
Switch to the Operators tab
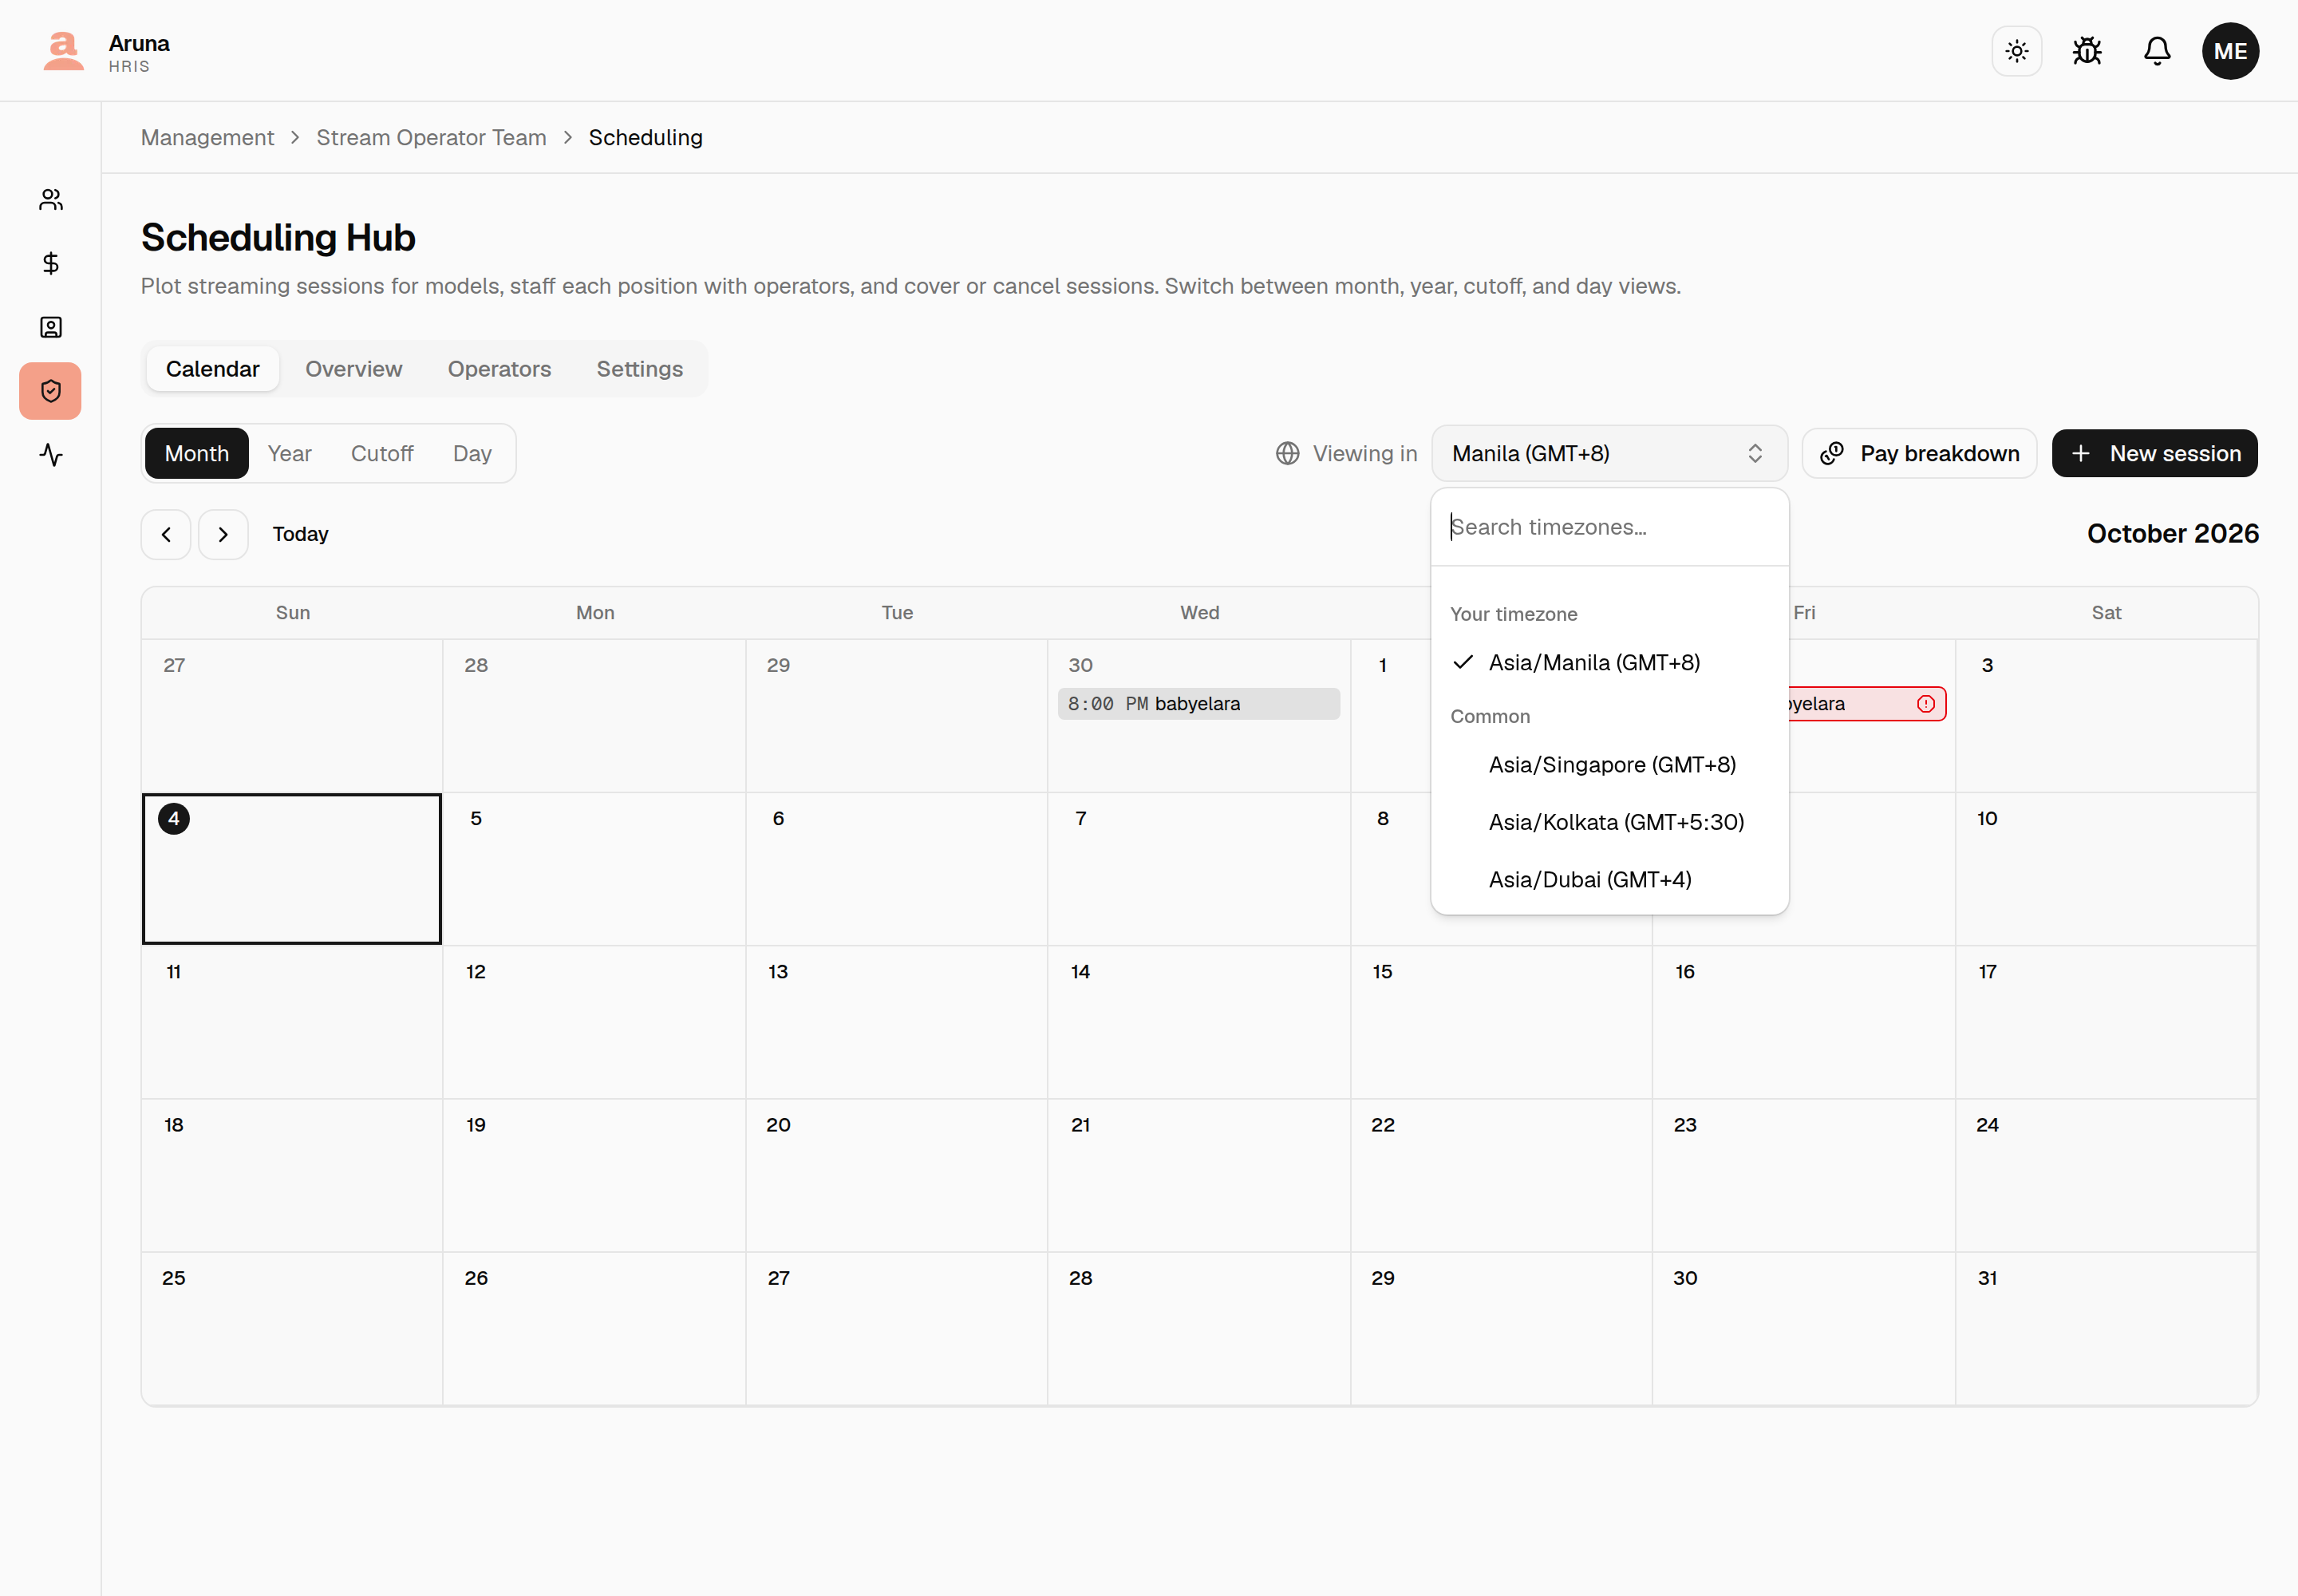tap(499, 369)
